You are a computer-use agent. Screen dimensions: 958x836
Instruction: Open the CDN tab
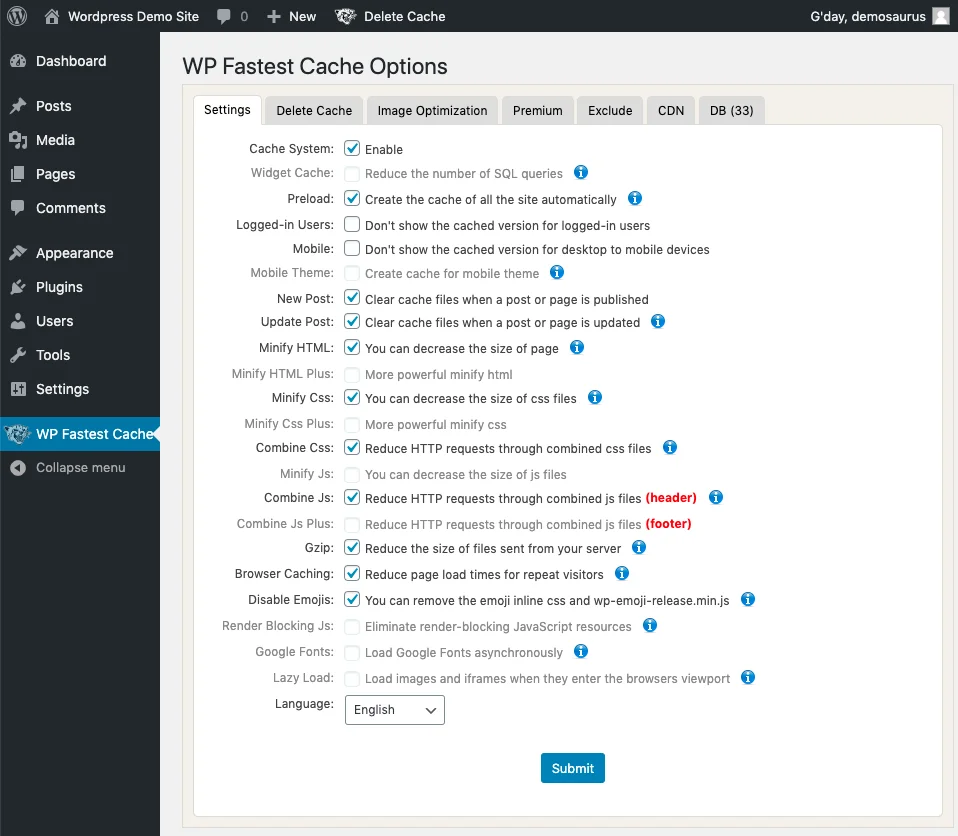671,110
